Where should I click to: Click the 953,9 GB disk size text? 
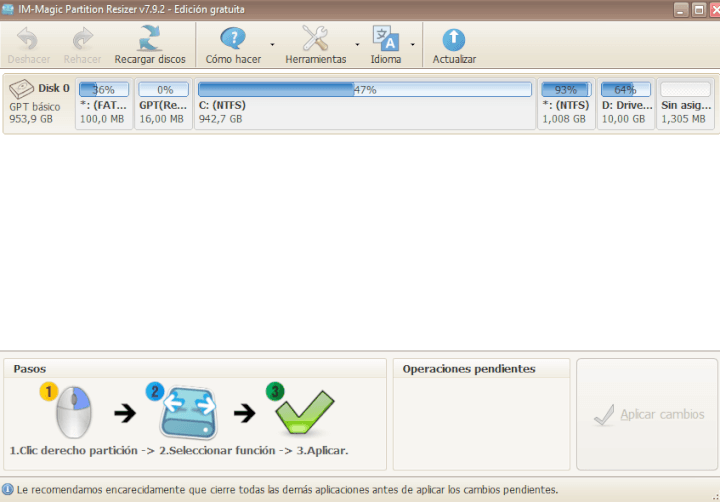pos(31,119)
